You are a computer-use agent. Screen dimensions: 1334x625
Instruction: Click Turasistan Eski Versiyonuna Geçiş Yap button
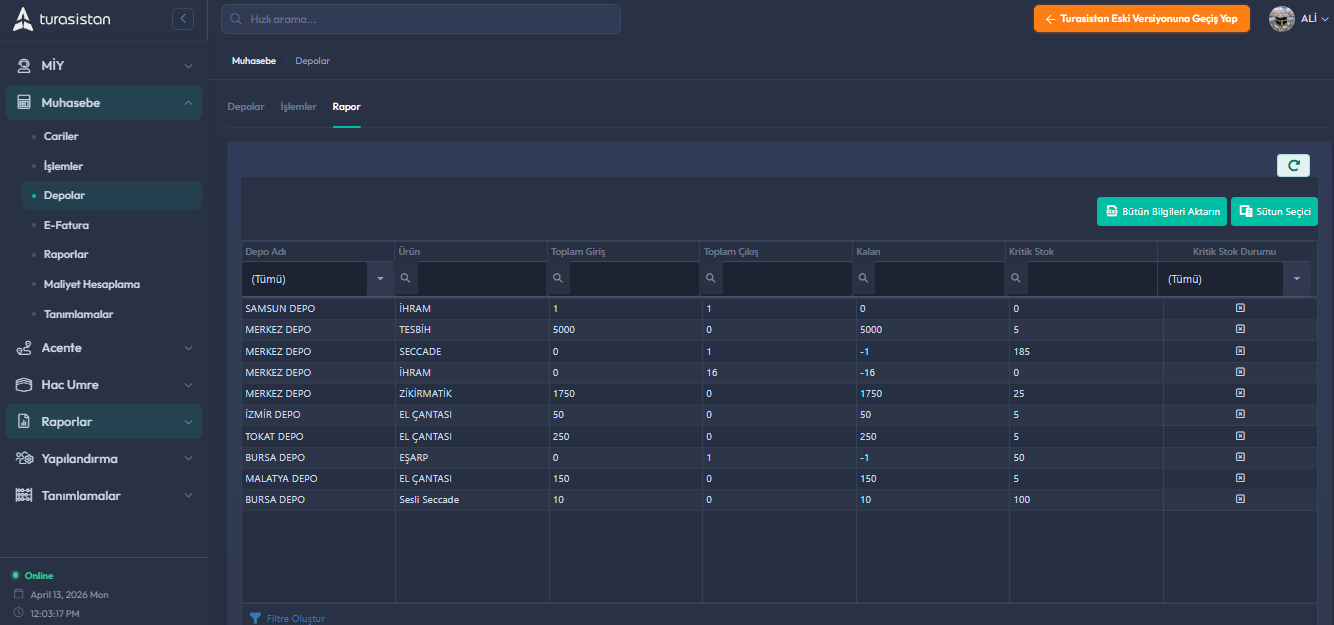click(x=1141, y=19)
